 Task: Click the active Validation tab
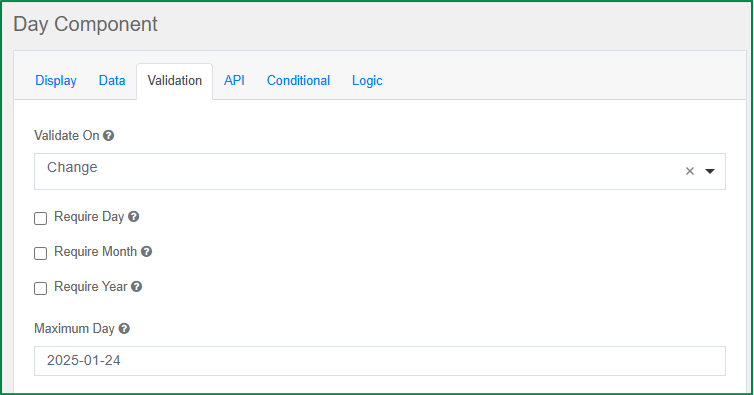(175, 81)
